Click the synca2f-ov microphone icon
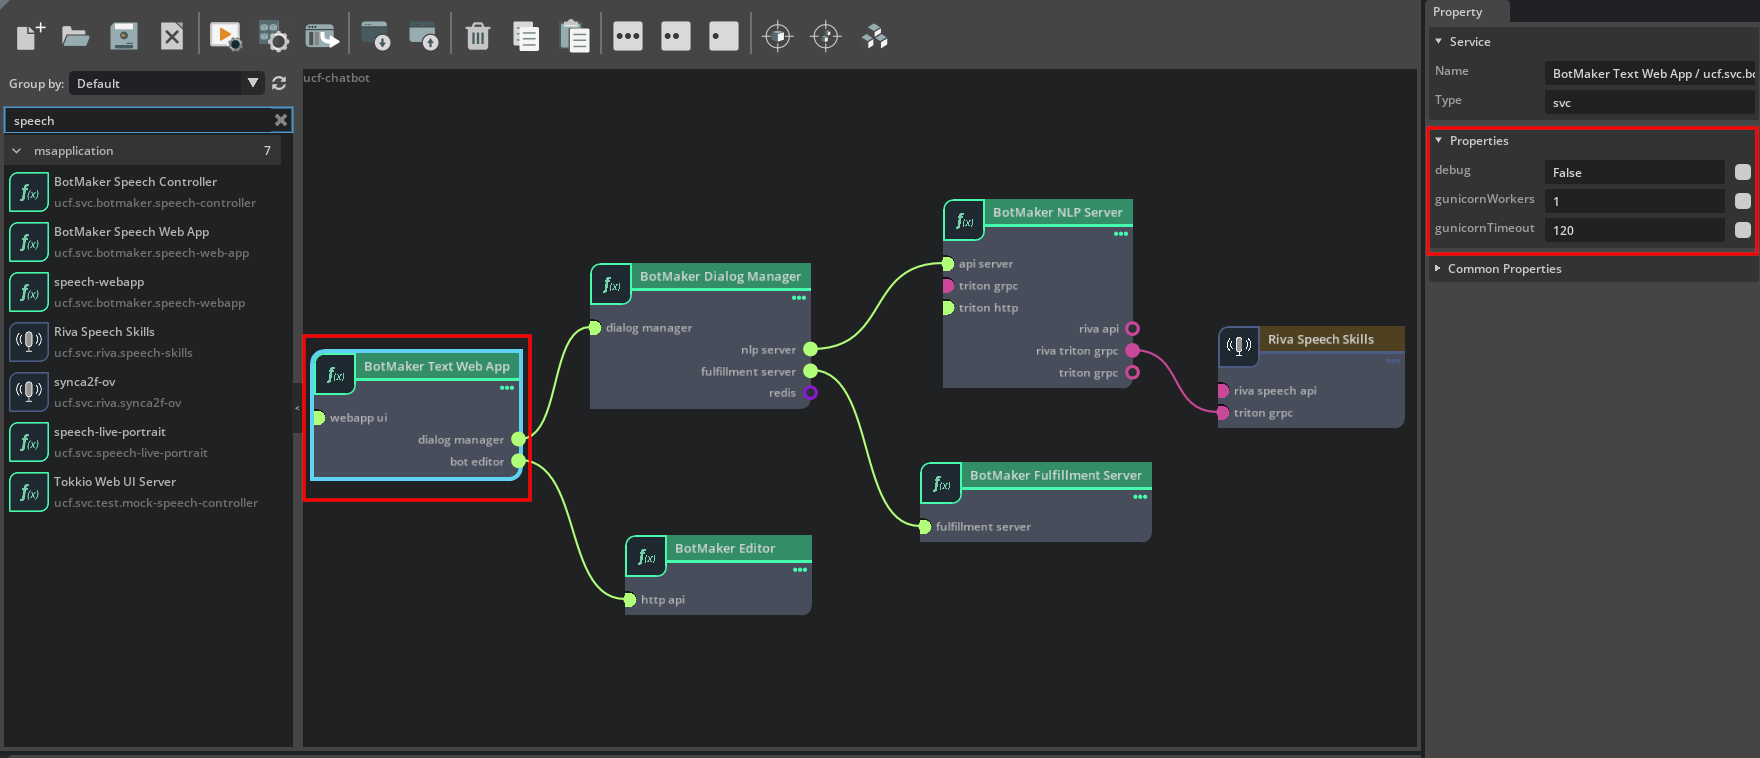Viewport: 1760px width, 758px height. click(29, 392)
